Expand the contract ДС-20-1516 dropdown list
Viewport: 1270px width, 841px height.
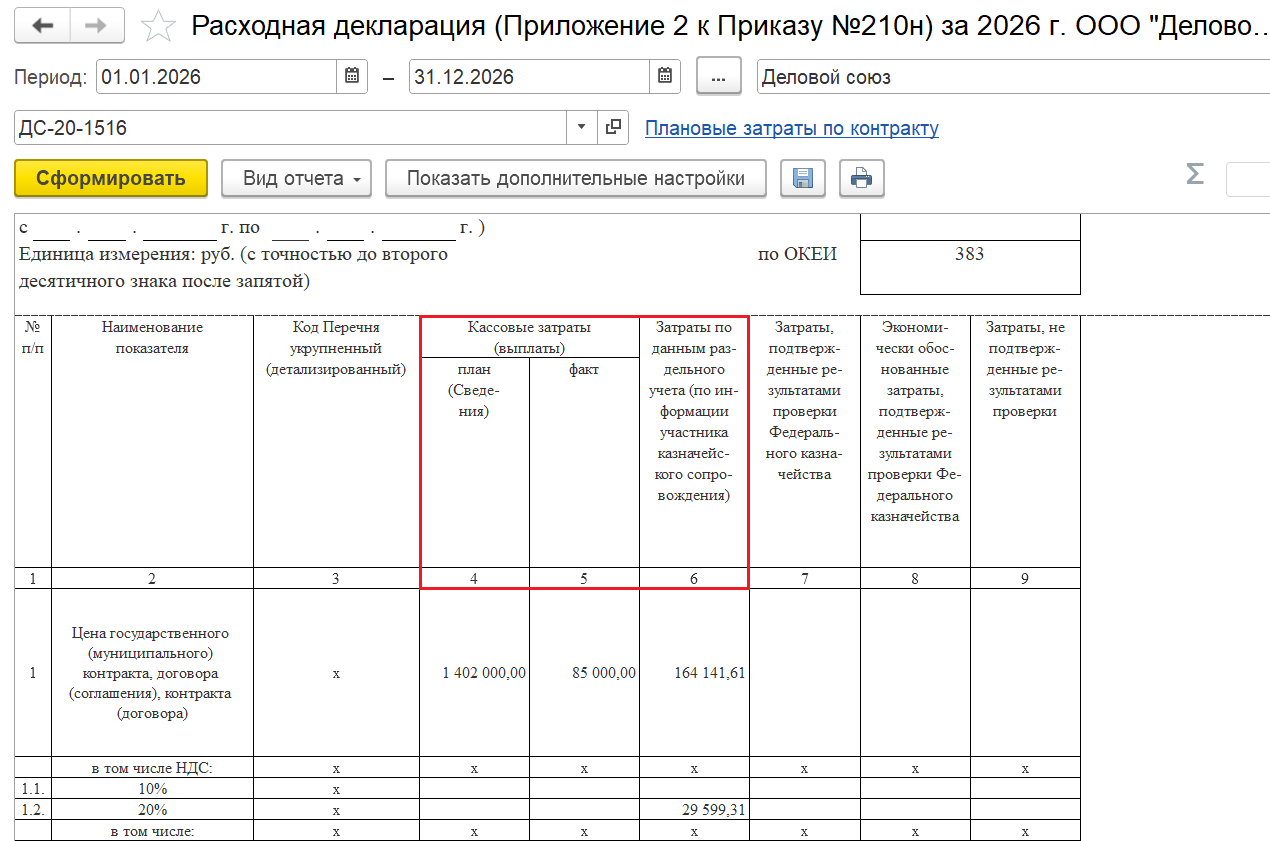point(582,128)
